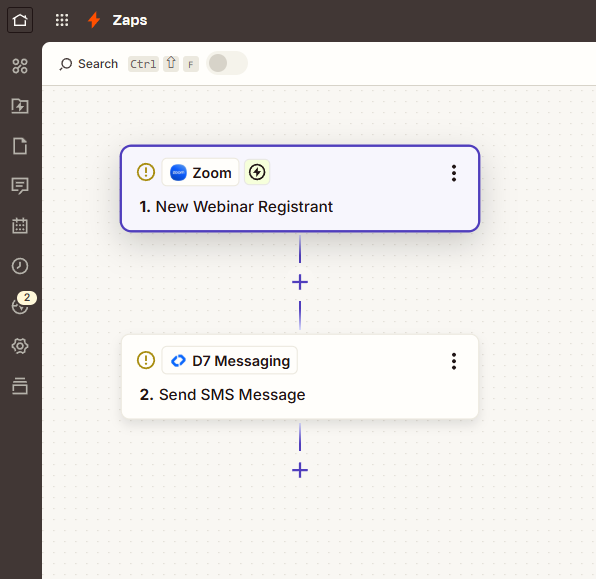Open the sidebar calendar icon

click(20, 226)
